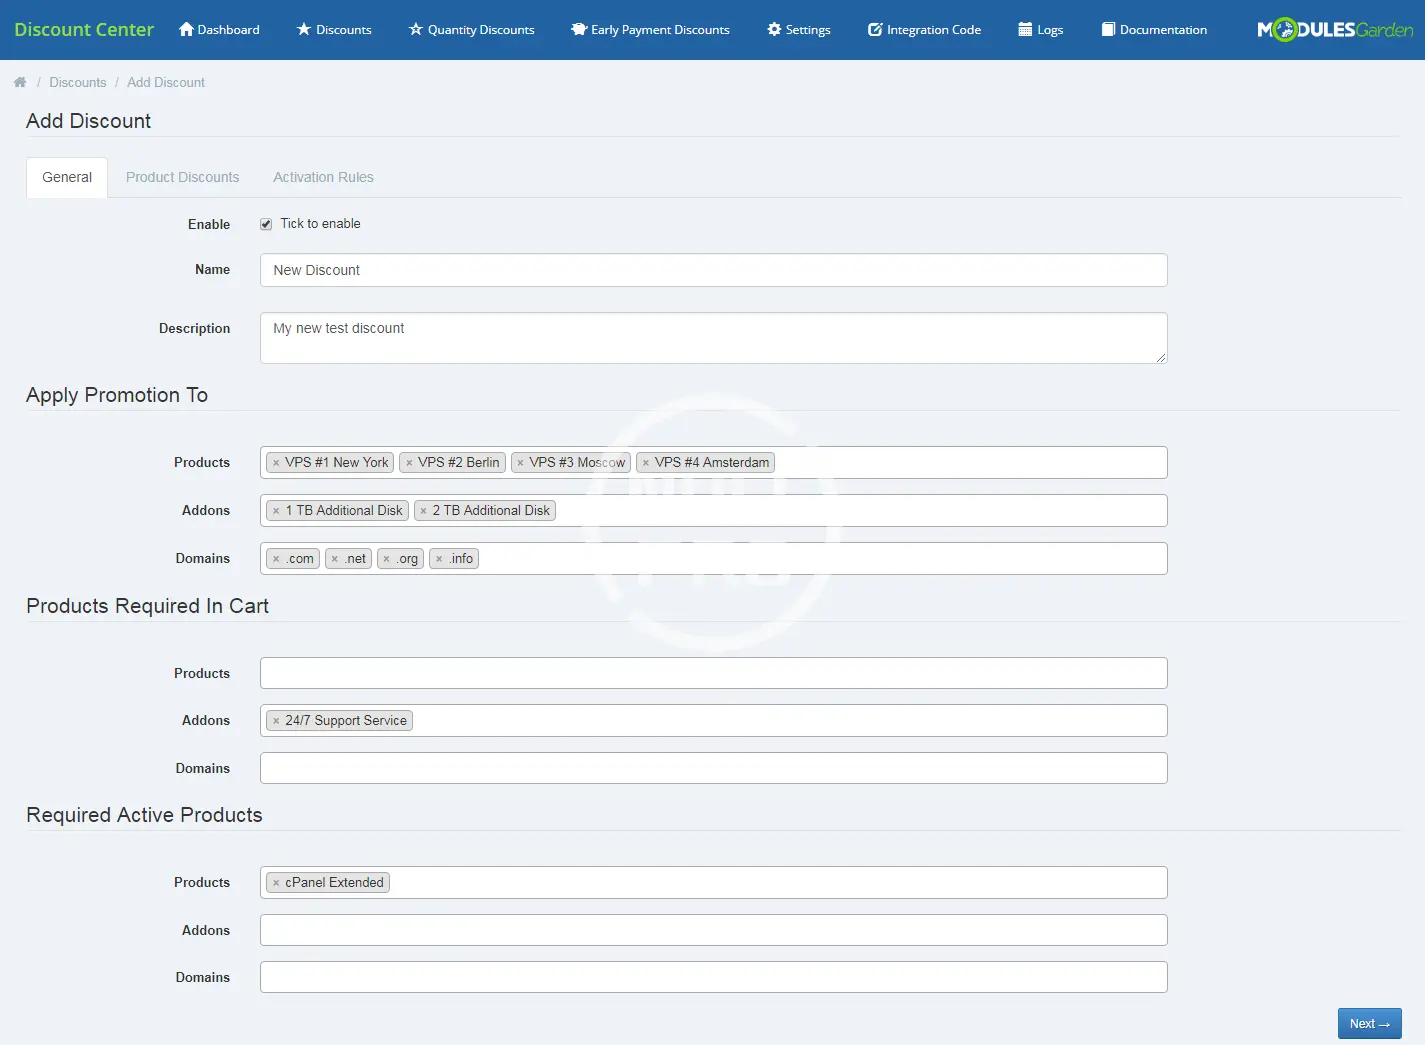Screen dimensions: 1425x1045
Task: Open Addons selector under Required Active Products
Action: point(714,930)
